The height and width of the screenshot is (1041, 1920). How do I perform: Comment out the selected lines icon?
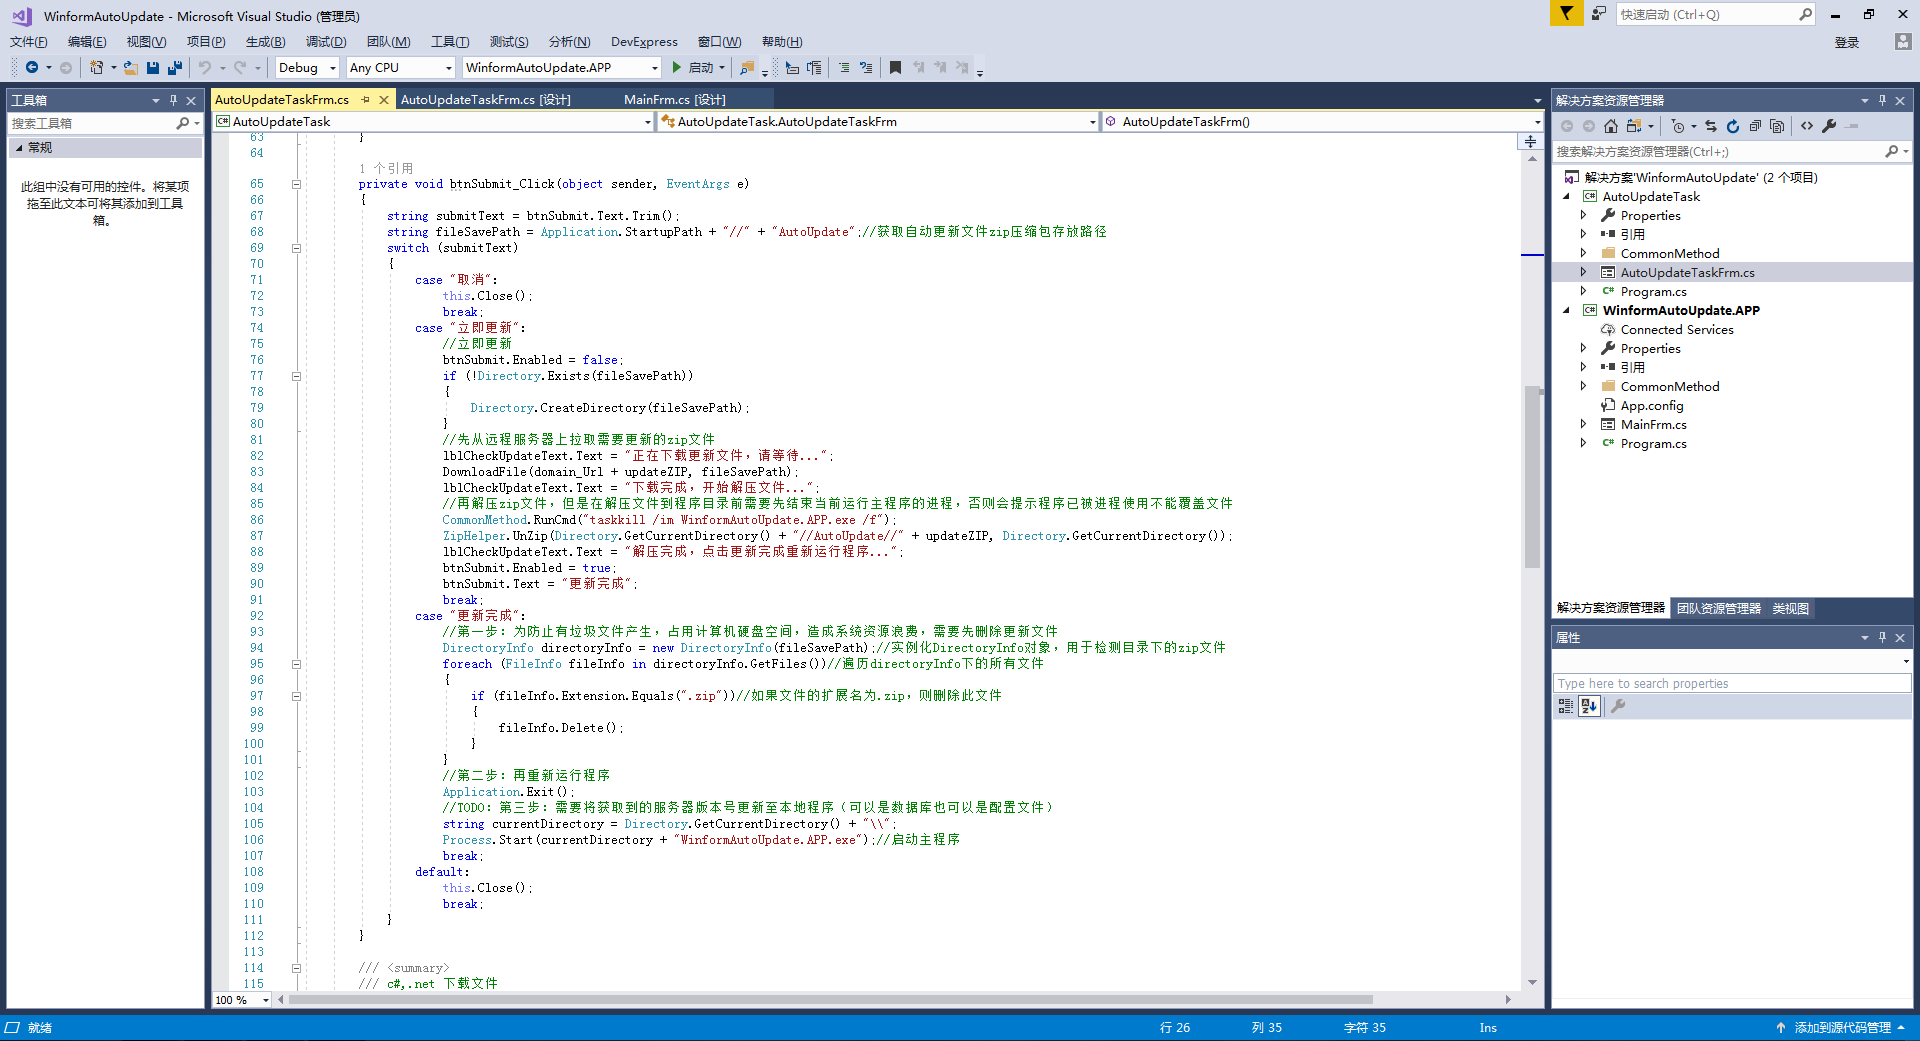click(x=844, y=68)
